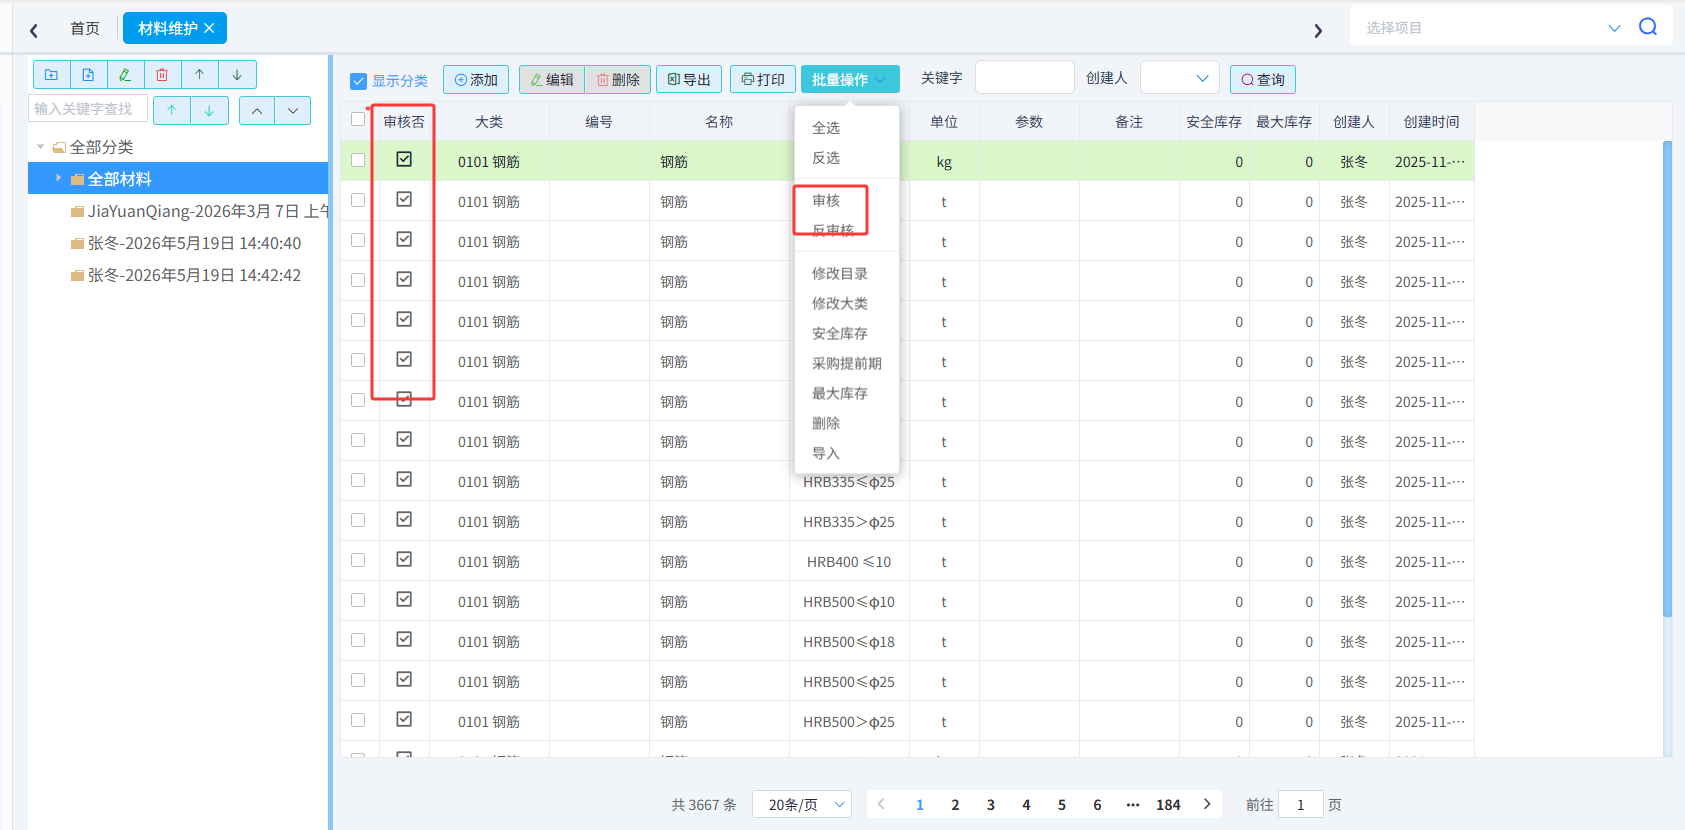Click the green down arrow beside keyword search
Screen dimensions: 1685x830
(209, 110)
